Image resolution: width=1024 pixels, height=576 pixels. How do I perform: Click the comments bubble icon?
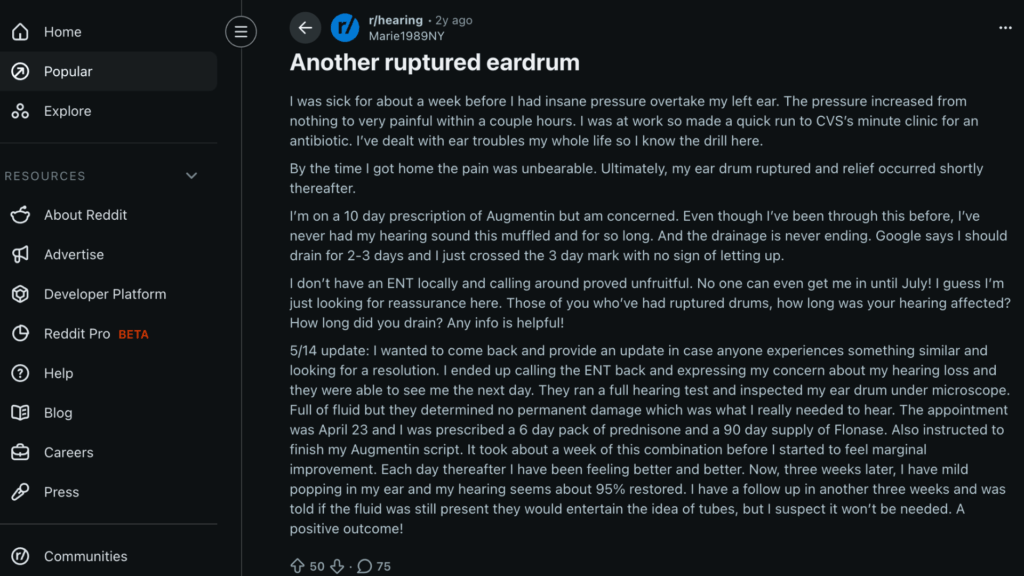click(365, 566)
